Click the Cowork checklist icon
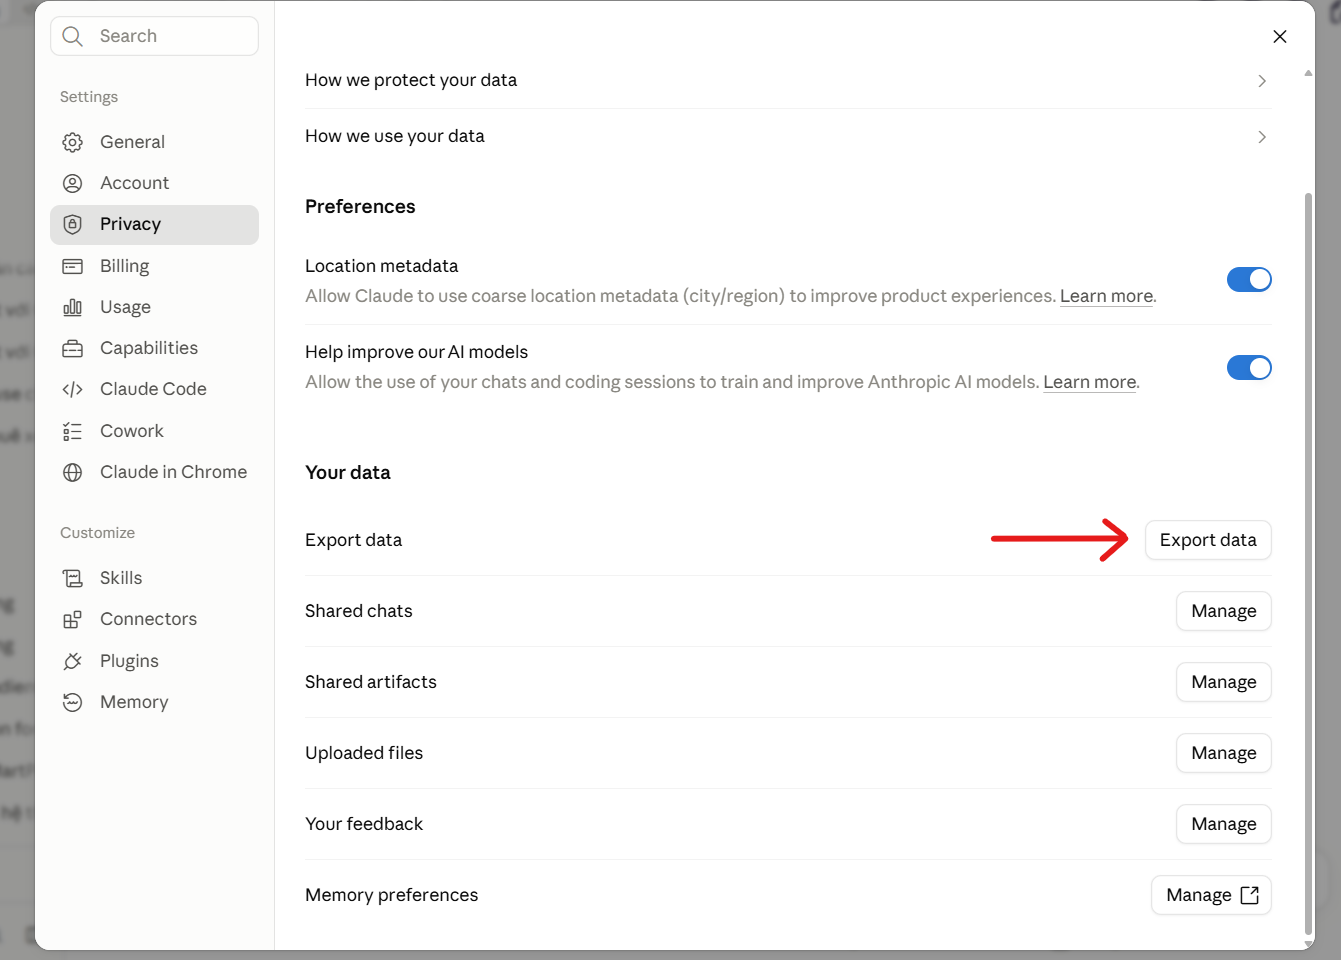 73,431
